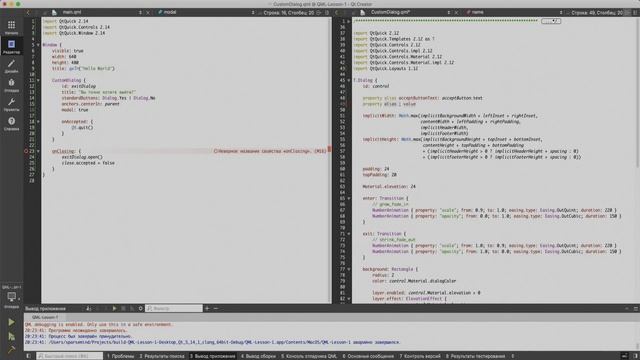
Task: Collapse the onClosing block on line 23
Action: tap(38, 151)
